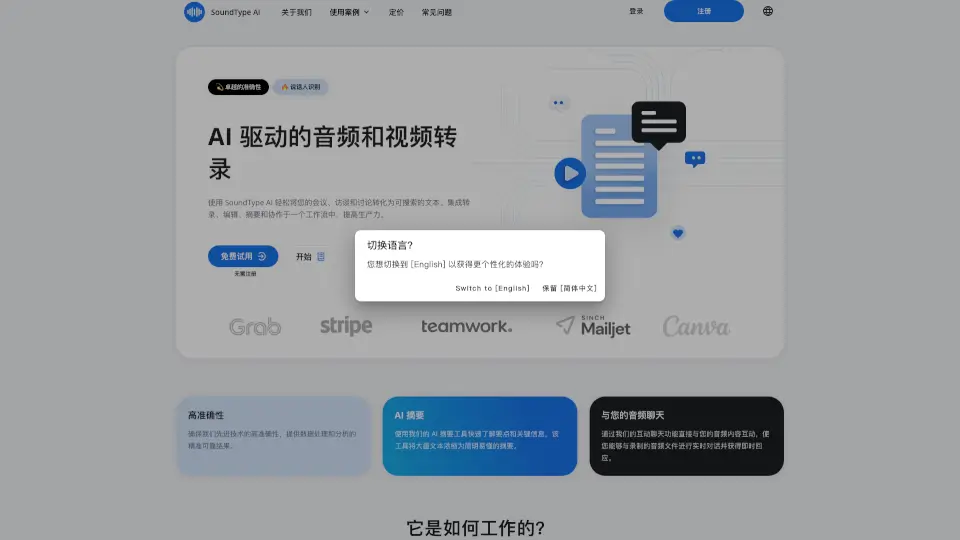960x540 pixels.
Task: Click the Grab logo
Action: (x=255, y=327)
